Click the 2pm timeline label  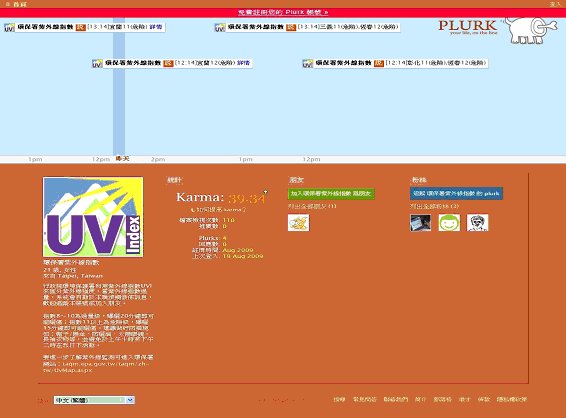[158, 159]
